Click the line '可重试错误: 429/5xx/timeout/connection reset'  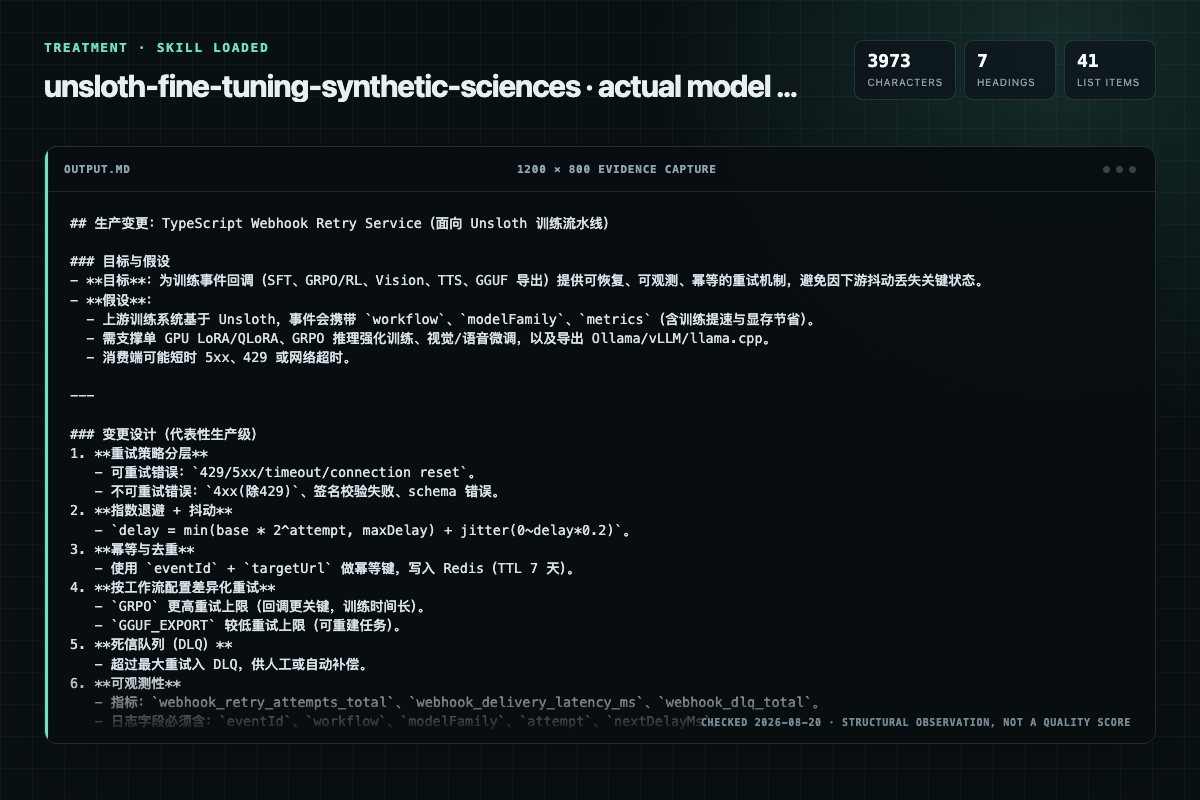click(285, 472)
